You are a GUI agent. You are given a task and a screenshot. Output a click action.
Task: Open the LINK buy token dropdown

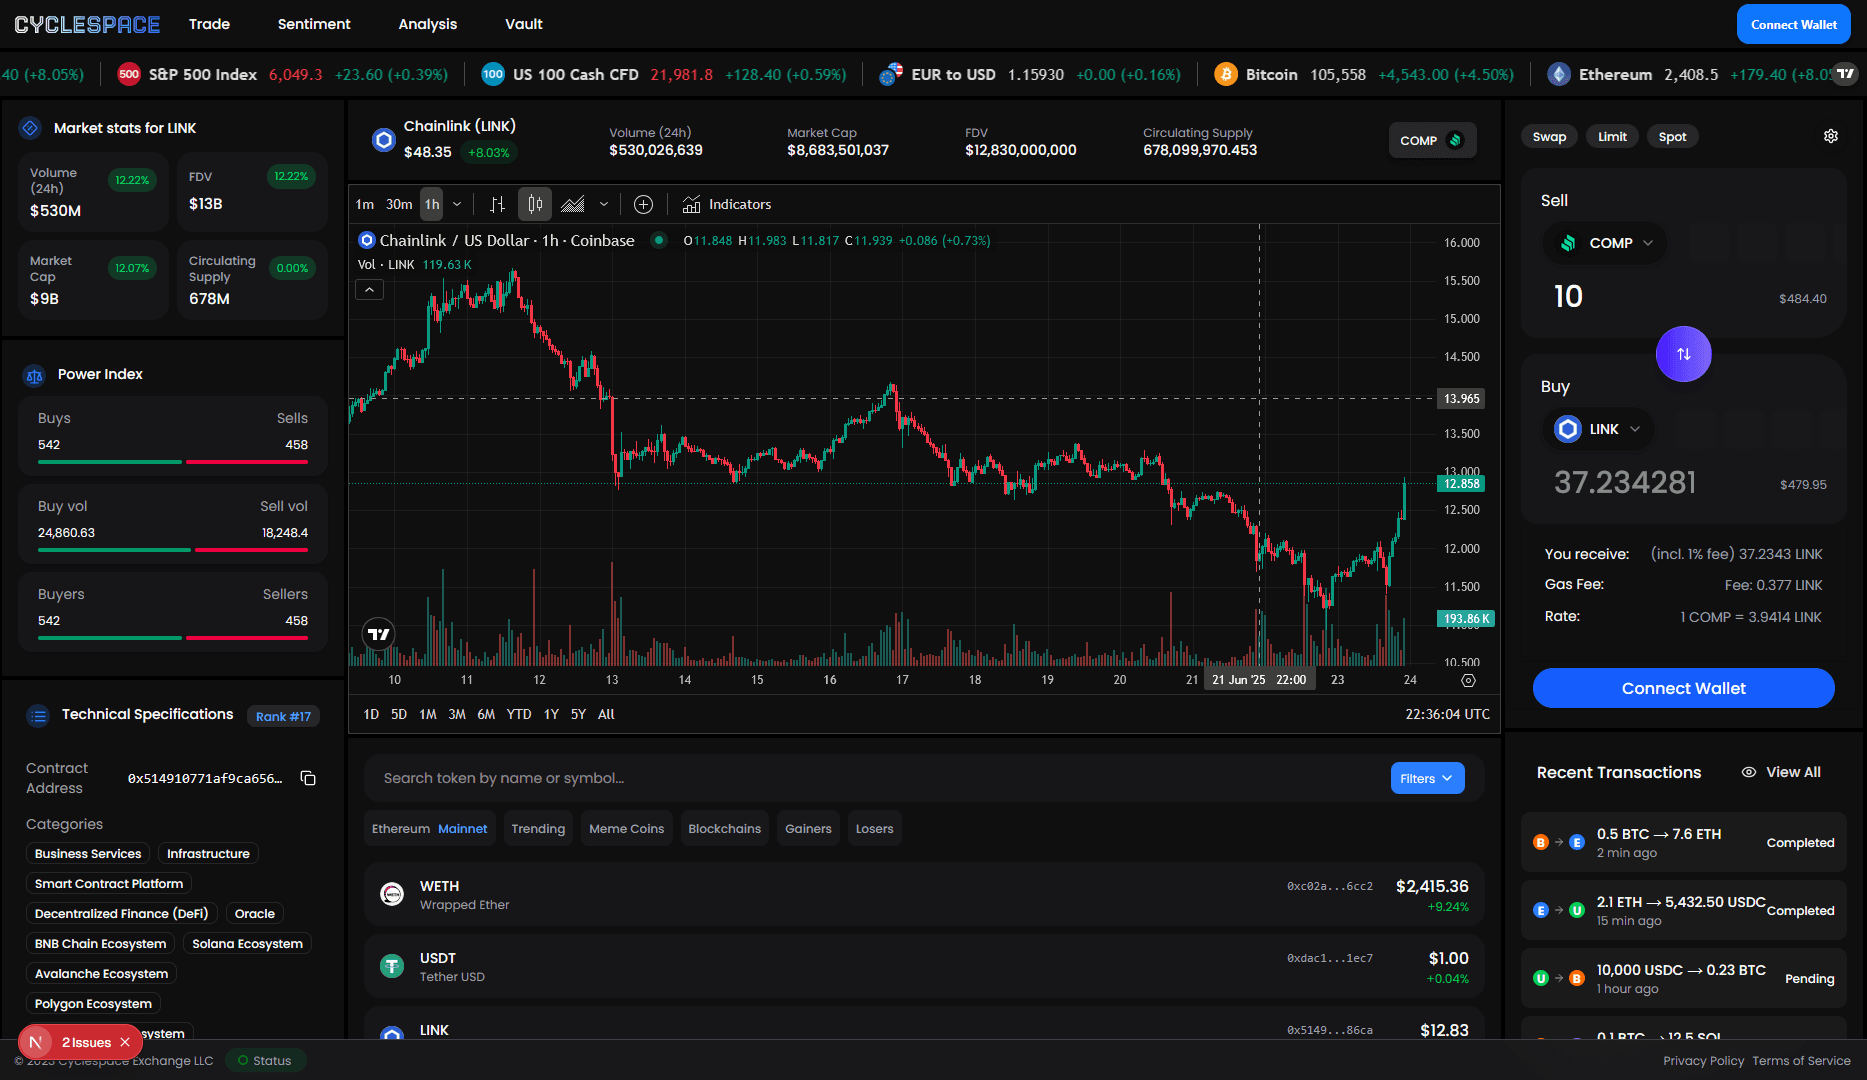1599,429
